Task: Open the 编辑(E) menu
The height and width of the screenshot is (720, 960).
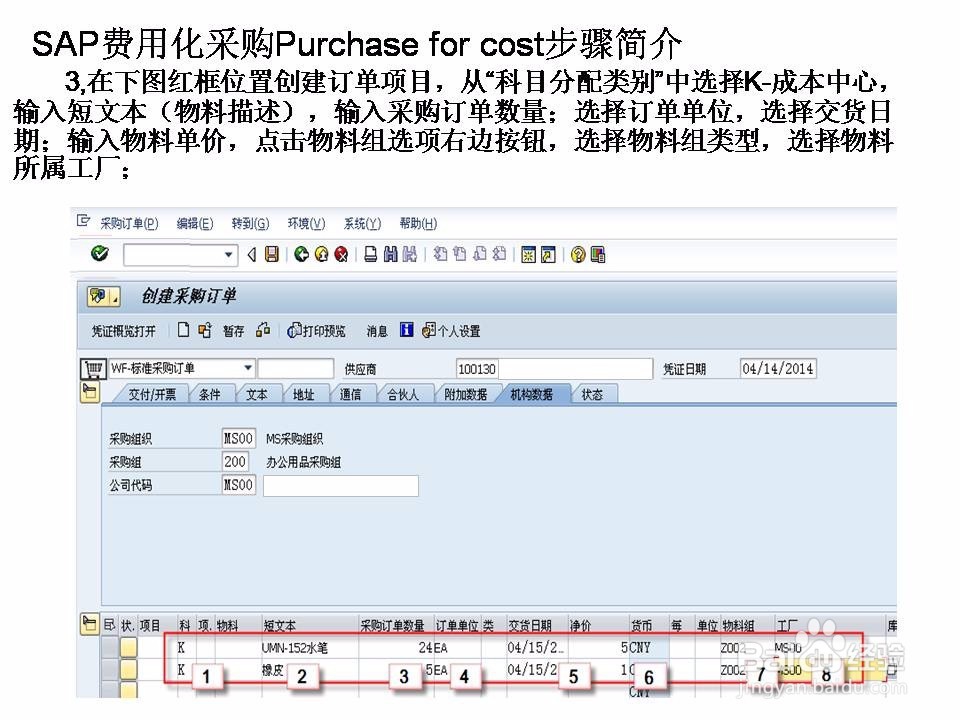Action: 195,223
